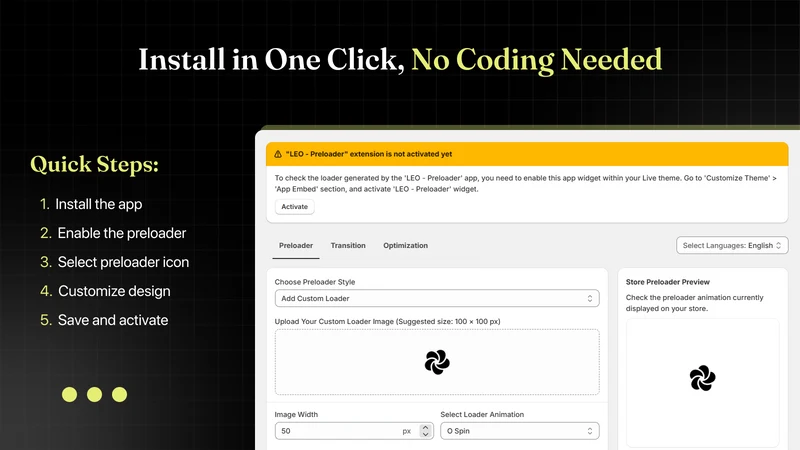Click the 'Store Preloader Preview' heading
This screenshot has height=450, width=800.
pos(667,282)
